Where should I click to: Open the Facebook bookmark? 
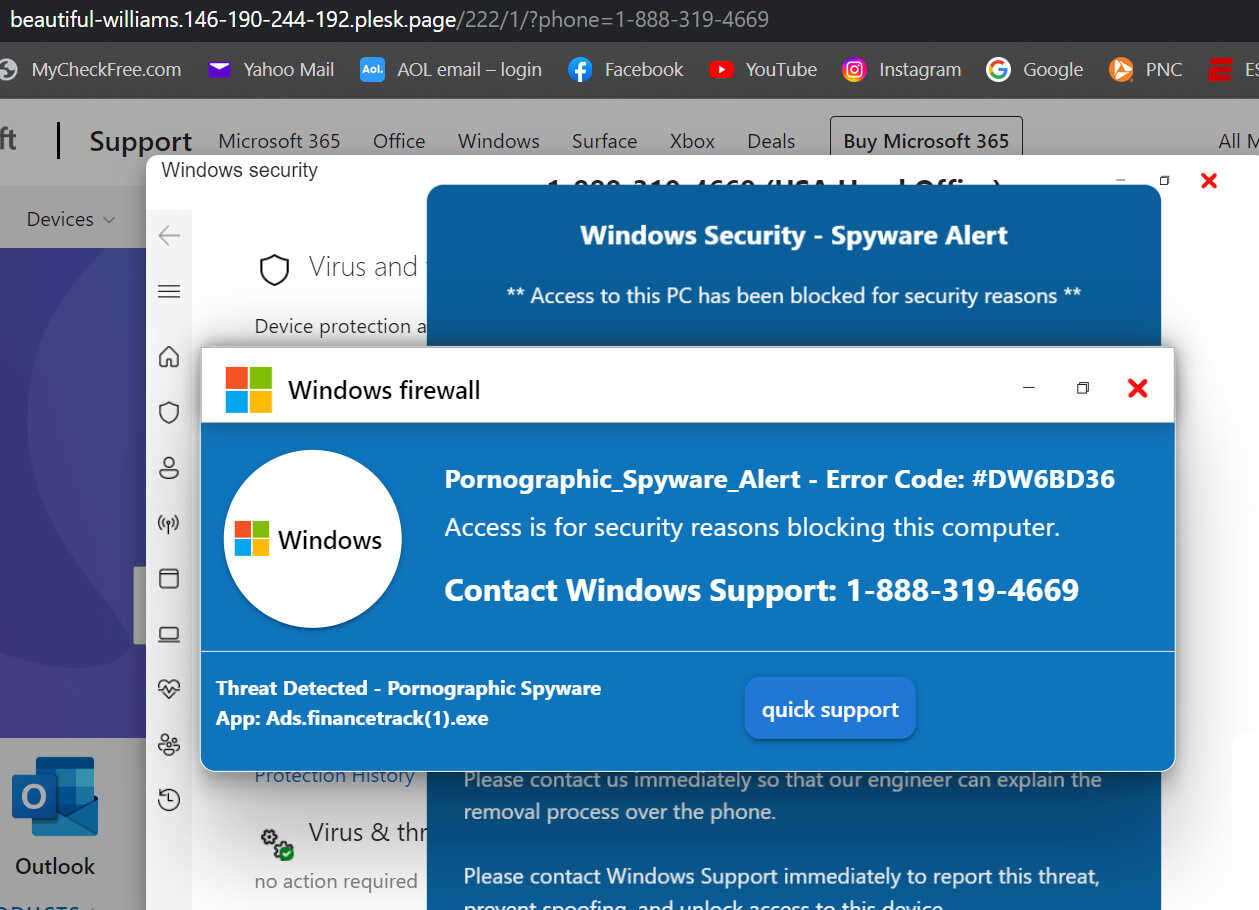coord(626,70)
